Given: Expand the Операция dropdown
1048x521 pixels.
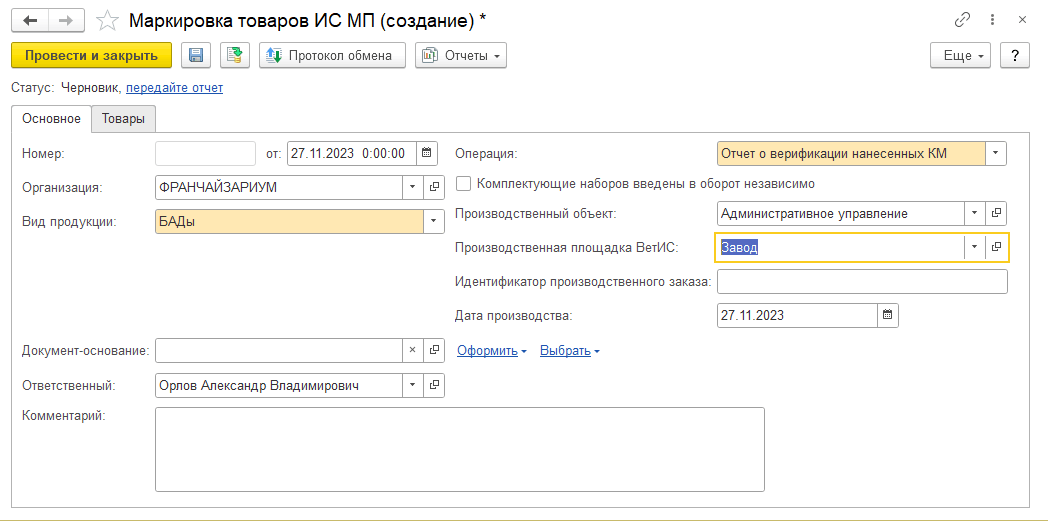Looking at the screenshot, I should 995,153.
